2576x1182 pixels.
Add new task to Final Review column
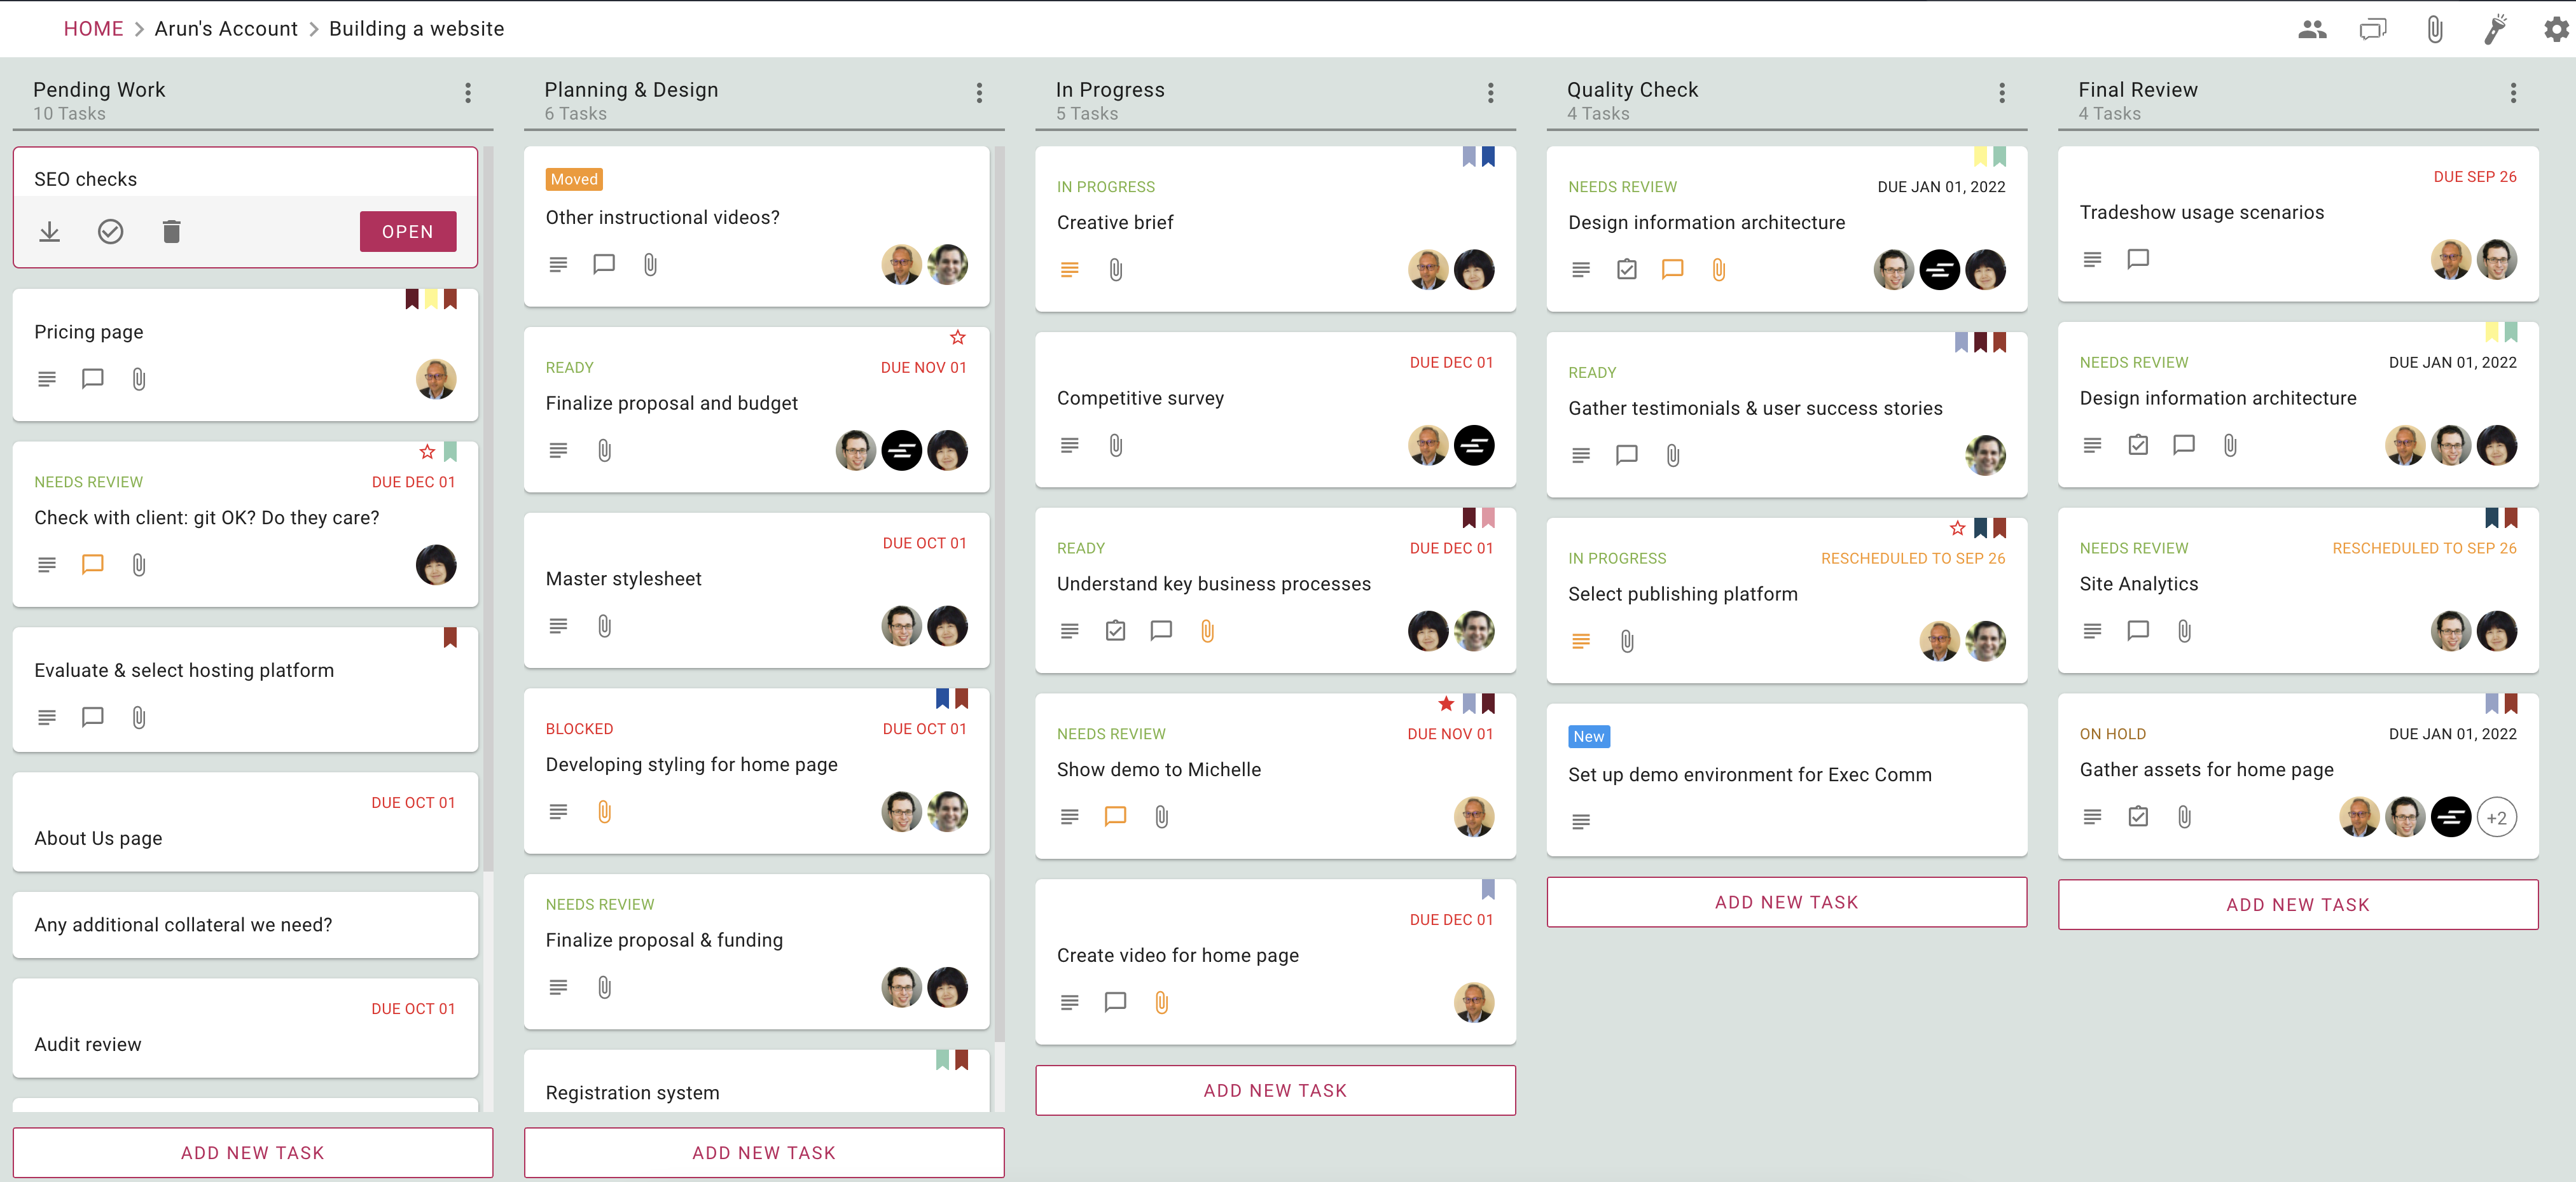pyautogui.click(x=2298, y=905)
